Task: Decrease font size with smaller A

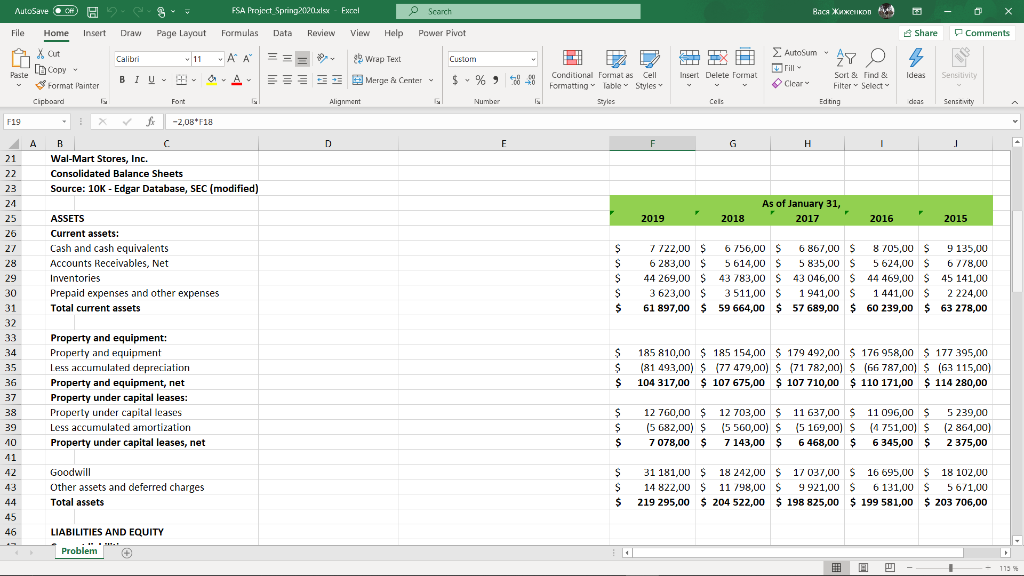Action: (248, 59)
